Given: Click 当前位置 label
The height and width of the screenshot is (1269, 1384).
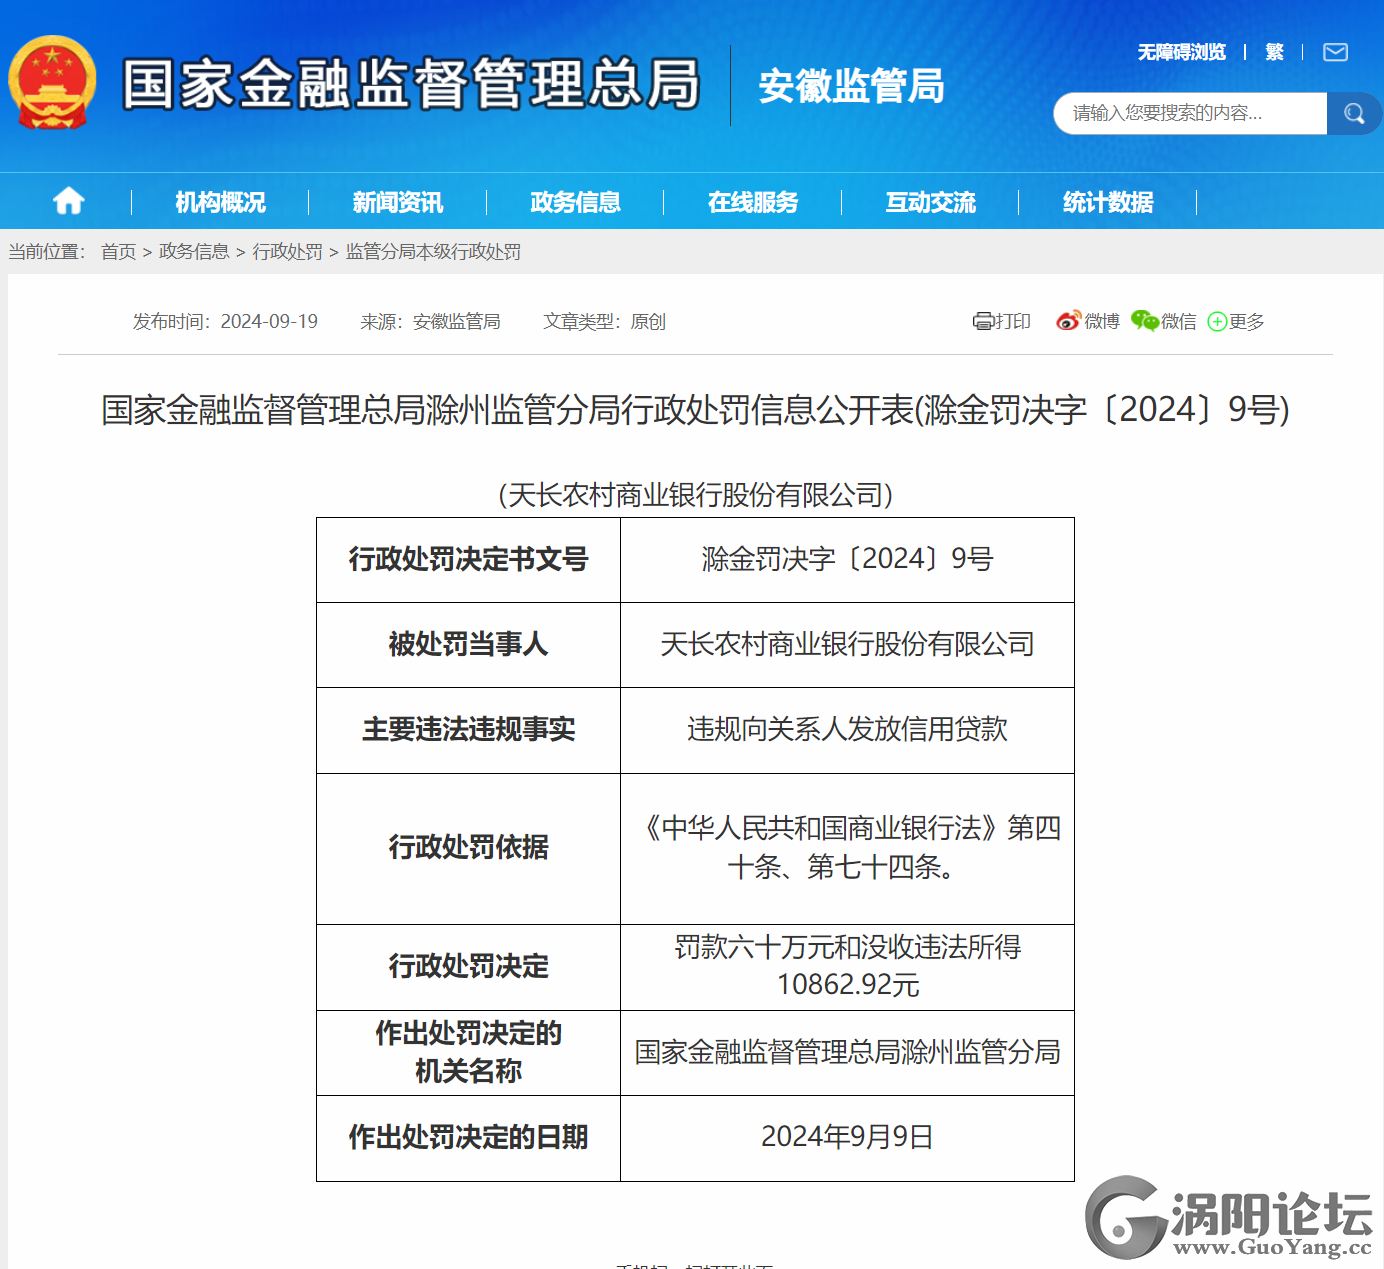Looking at the screenshot, I should click(x=47, y=251).
